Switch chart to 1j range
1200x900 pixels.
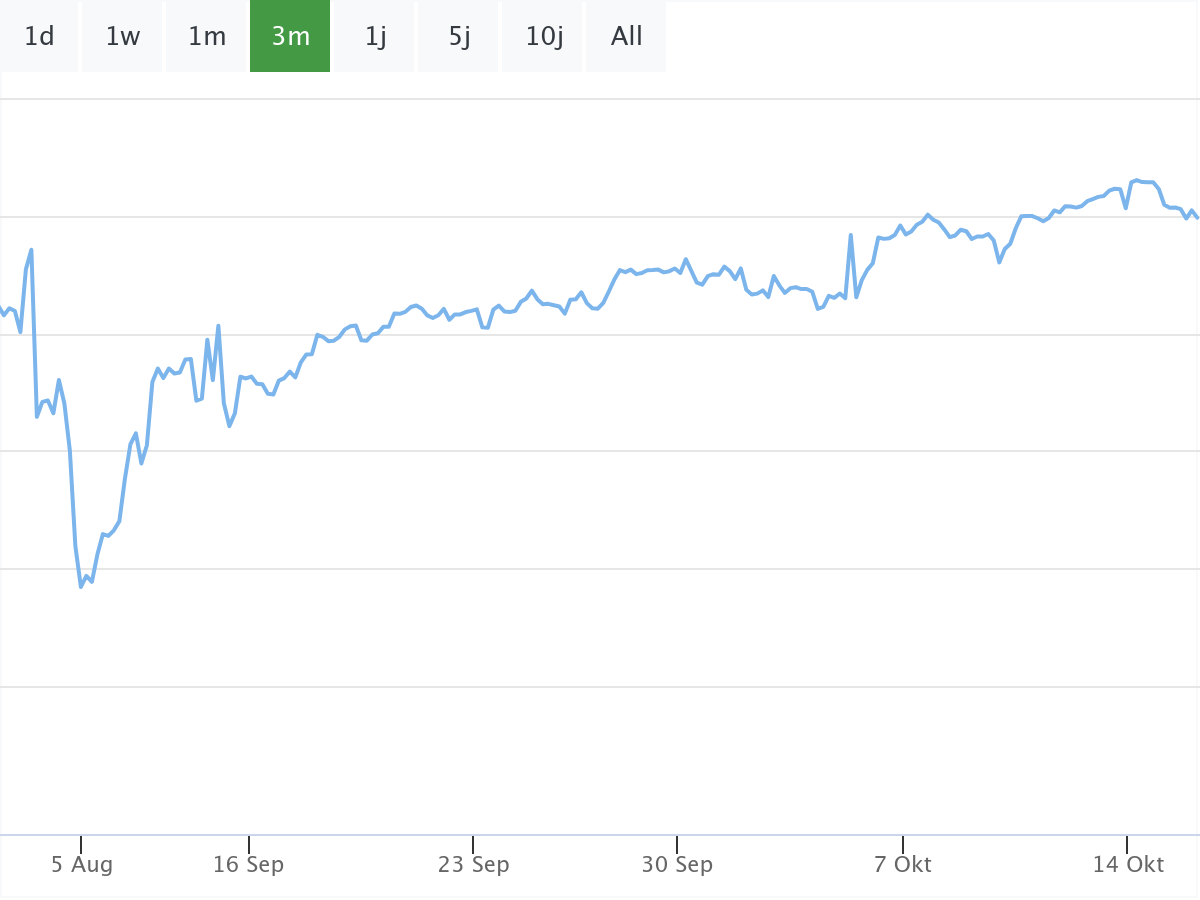click(375, 37)
